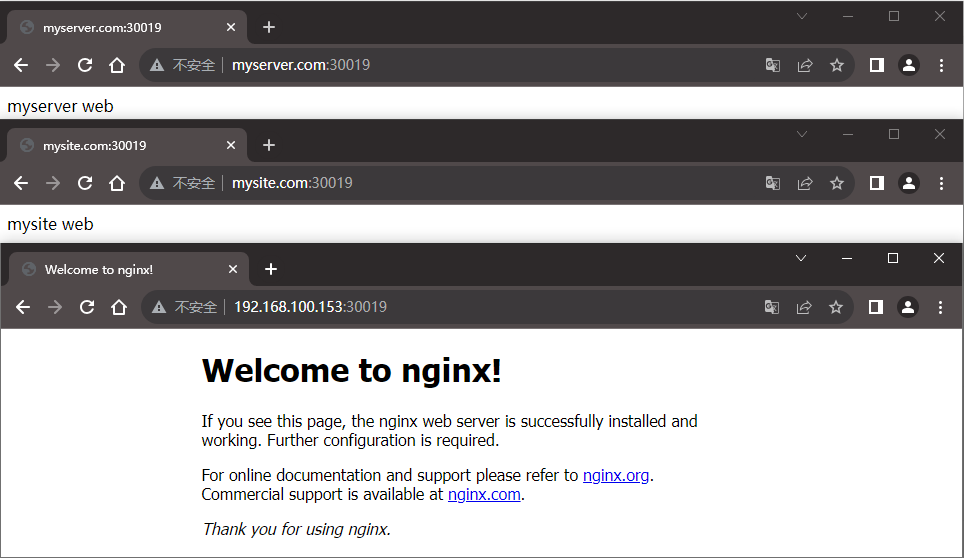Click the not-secure warning for mysite.com

click(x=183, y=183)
